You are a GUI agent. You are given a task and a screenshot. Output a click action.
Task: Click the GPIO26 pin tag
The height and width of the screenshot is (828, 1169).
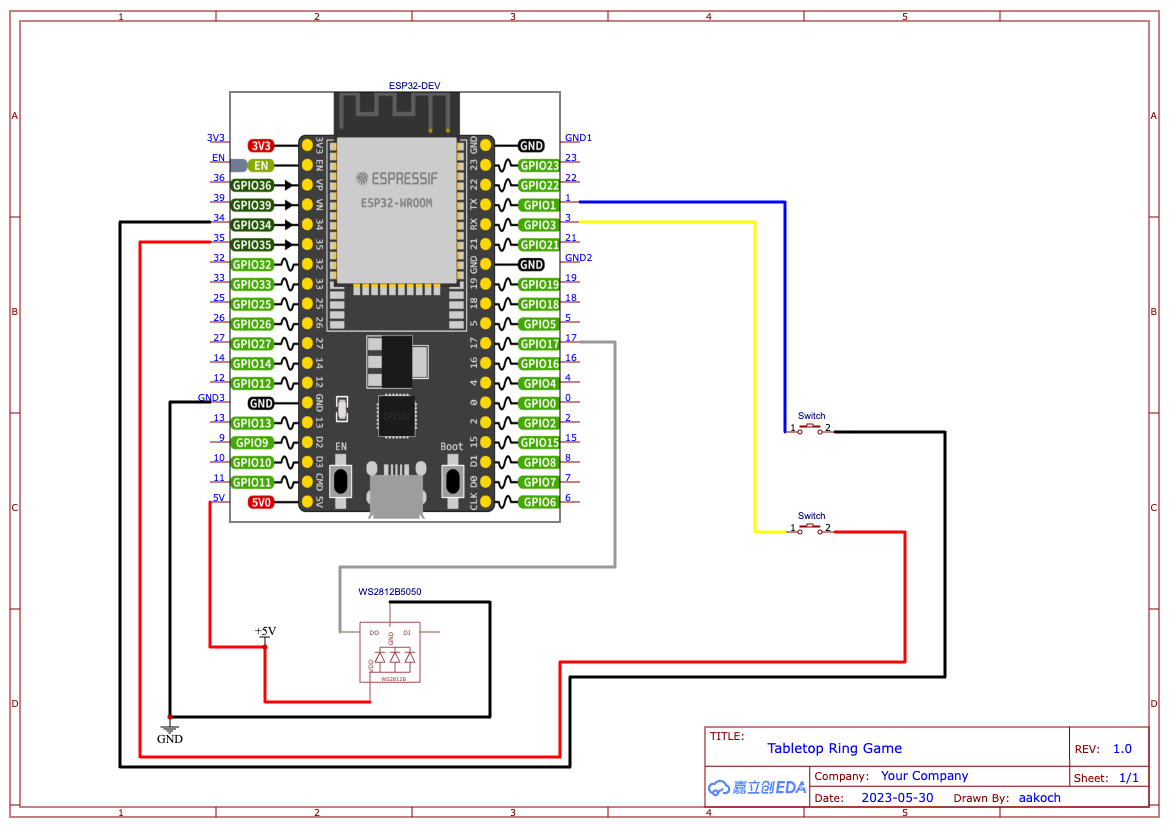click(252, 324)
